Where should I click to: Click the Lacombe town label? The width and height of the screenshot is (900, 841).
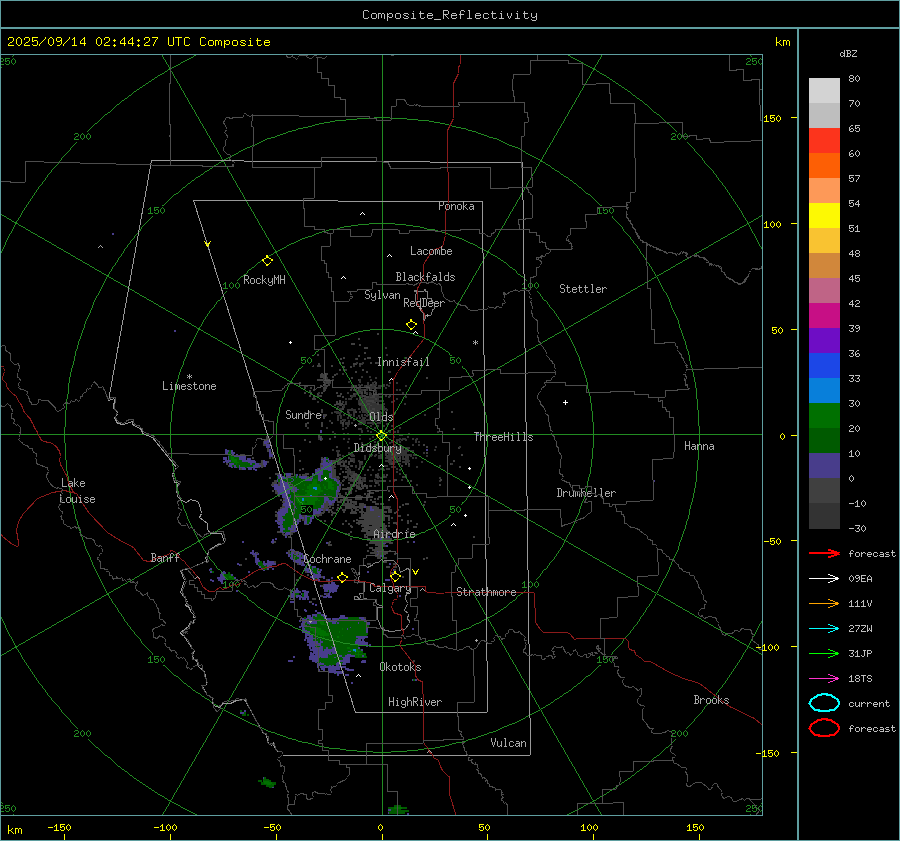[x=431, y=251]
